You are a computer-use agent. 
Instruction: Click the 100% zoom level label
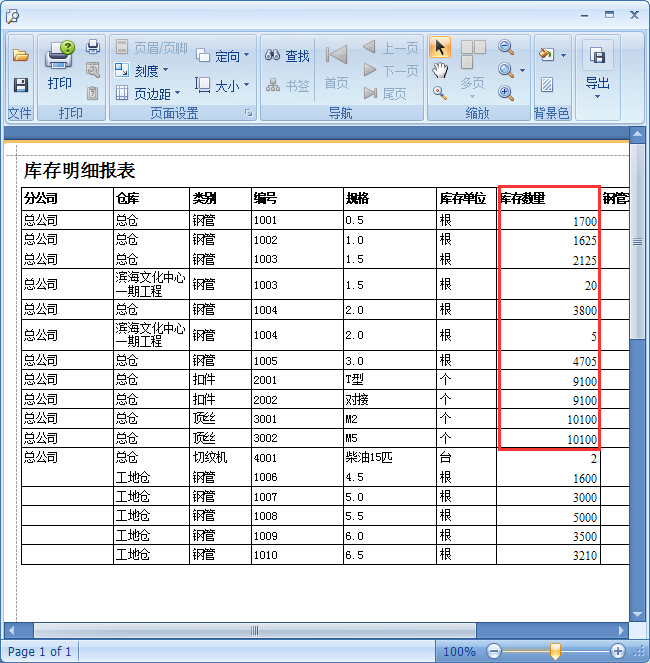(459, 651)
